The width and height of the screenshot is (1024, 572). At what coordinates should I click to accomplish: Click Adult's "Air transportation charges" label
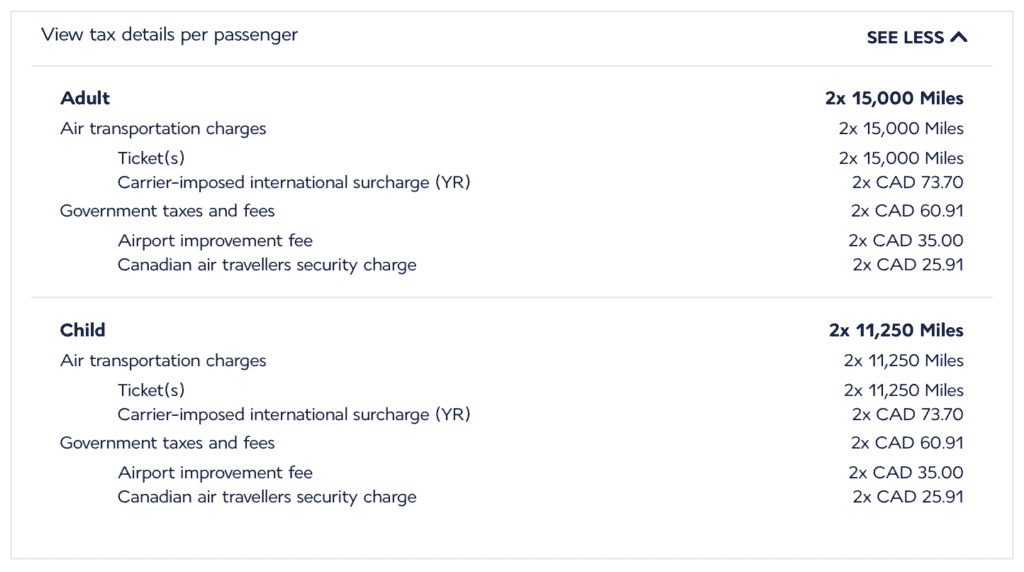tap(163, 128)
